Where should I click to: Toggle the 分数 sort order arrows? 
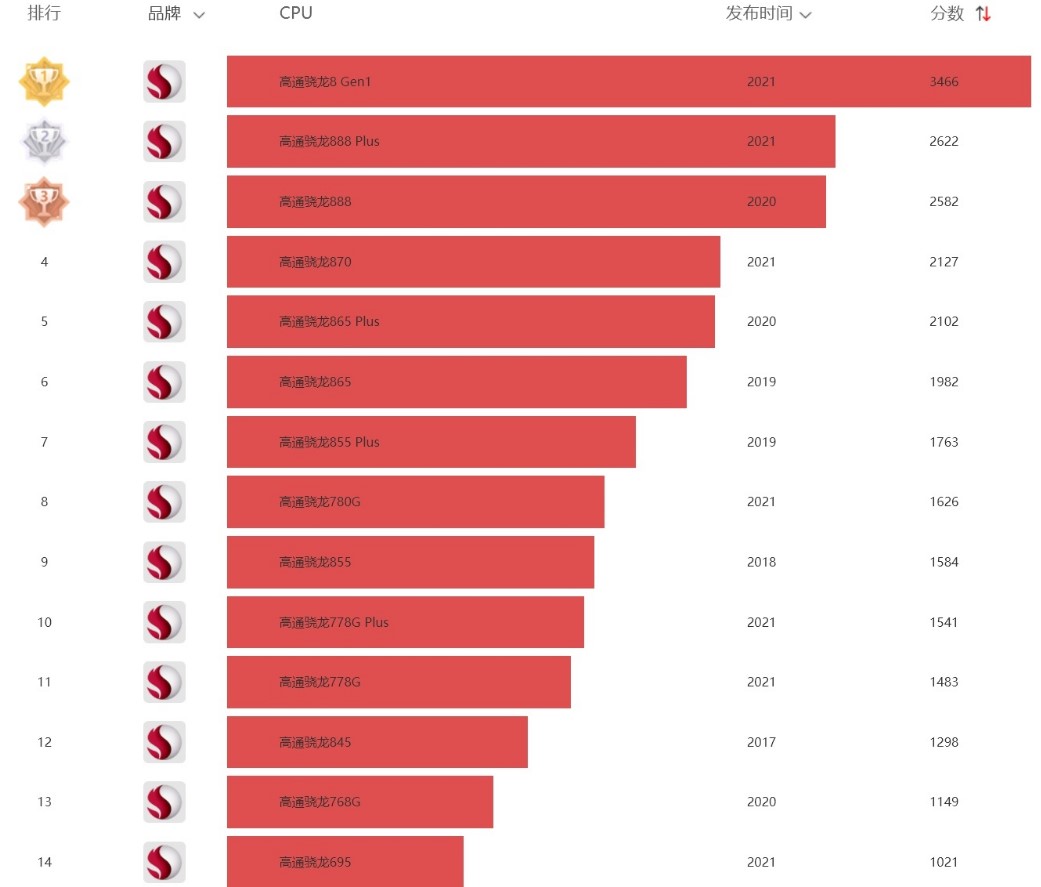click(983, 13)
